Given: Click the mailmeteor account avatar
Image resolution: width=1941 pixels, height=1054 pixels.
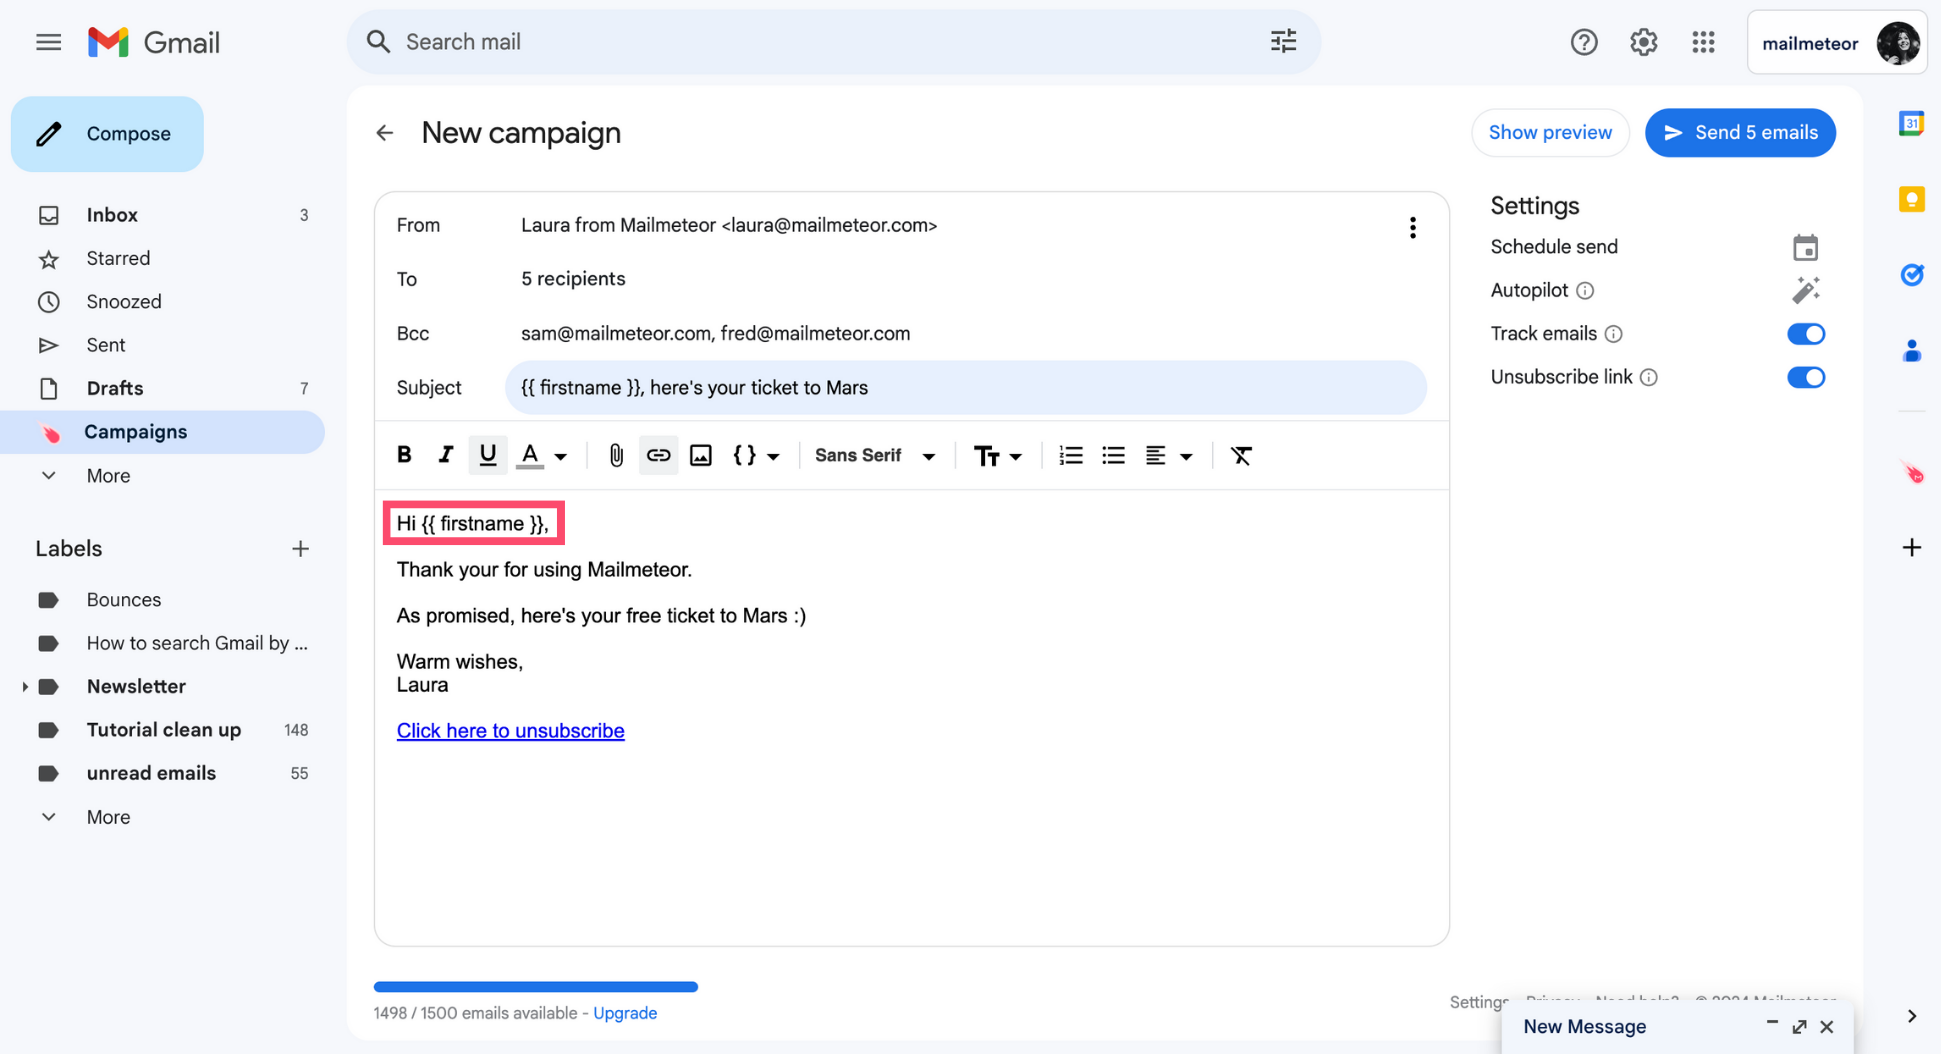Looking at the screenshot, I should tap(1897, 43).
